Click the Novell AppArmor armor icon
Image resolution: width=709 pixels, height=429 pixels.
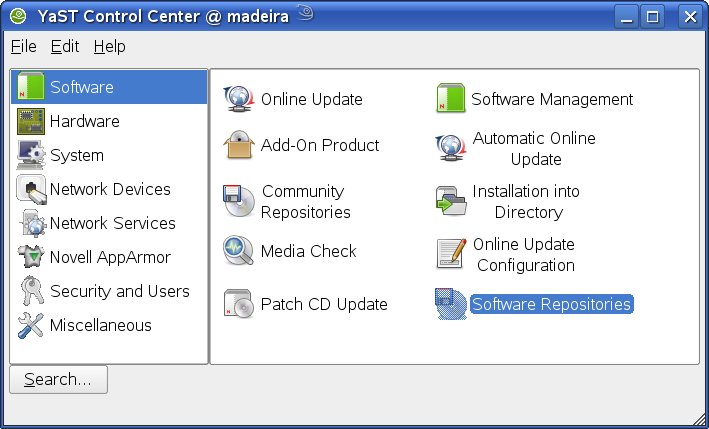31,257
